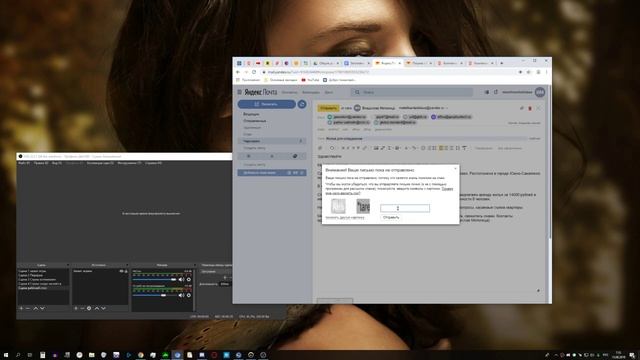Click the Chrome page vertical scrollbar
The image size is (640, 360).
tap(550, 163)
